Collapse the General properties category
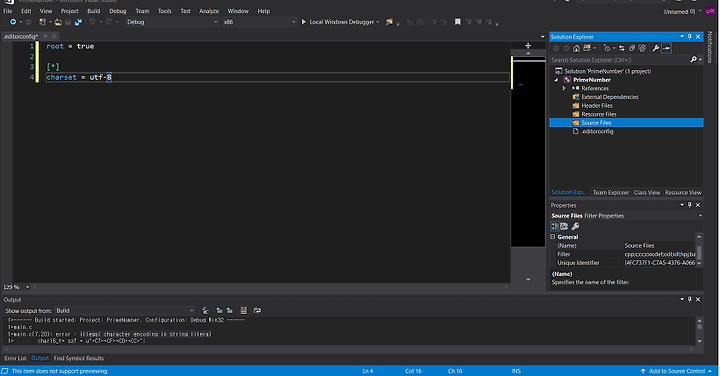 click(x=553, y=237)
